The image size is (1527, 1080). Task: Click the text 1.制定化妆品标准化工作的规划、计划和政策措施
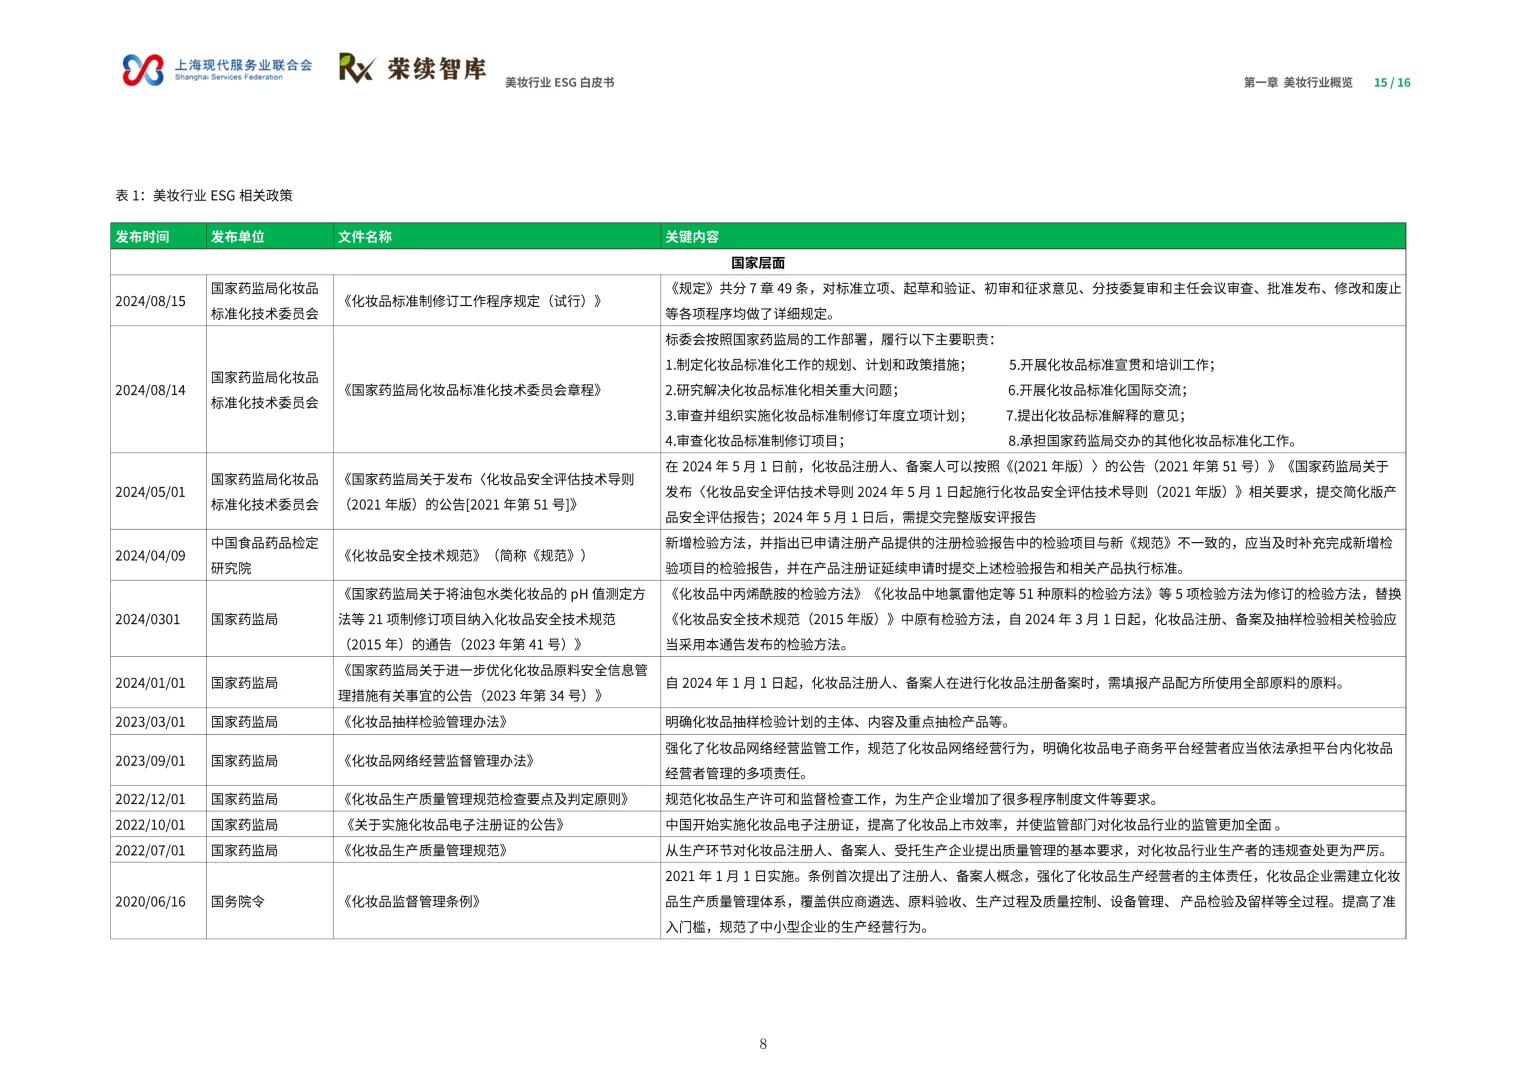pyautogui.click(x=816, y=365)
